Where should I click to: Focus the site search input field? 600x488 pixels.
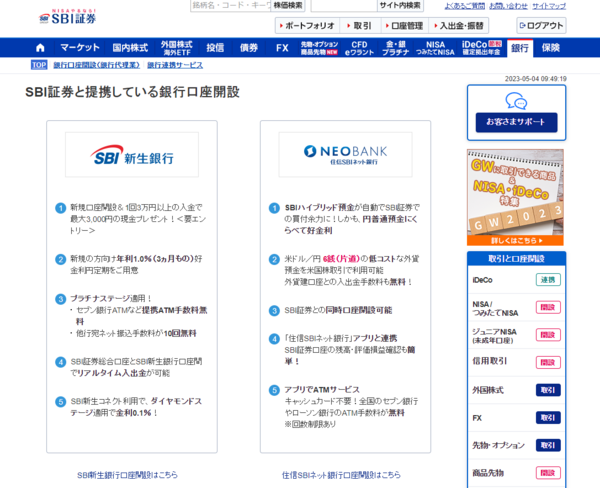[344, 5]
